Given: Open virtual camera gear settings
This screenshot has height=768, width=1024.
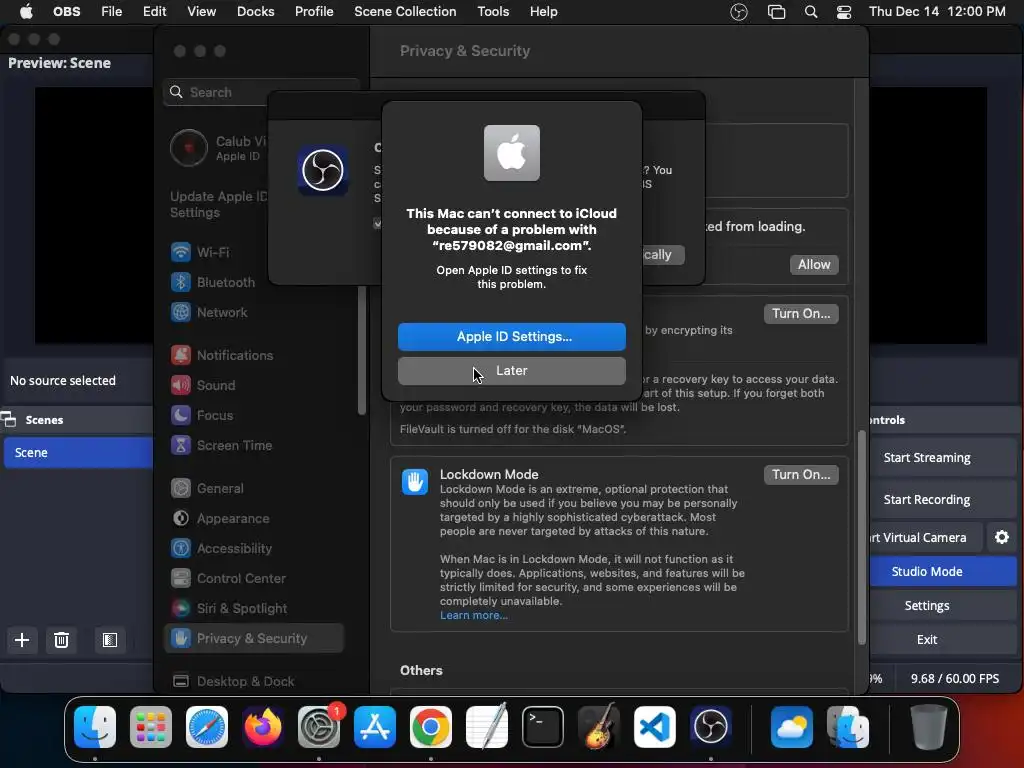Looking at the screenshot, I should point(1002,537).
